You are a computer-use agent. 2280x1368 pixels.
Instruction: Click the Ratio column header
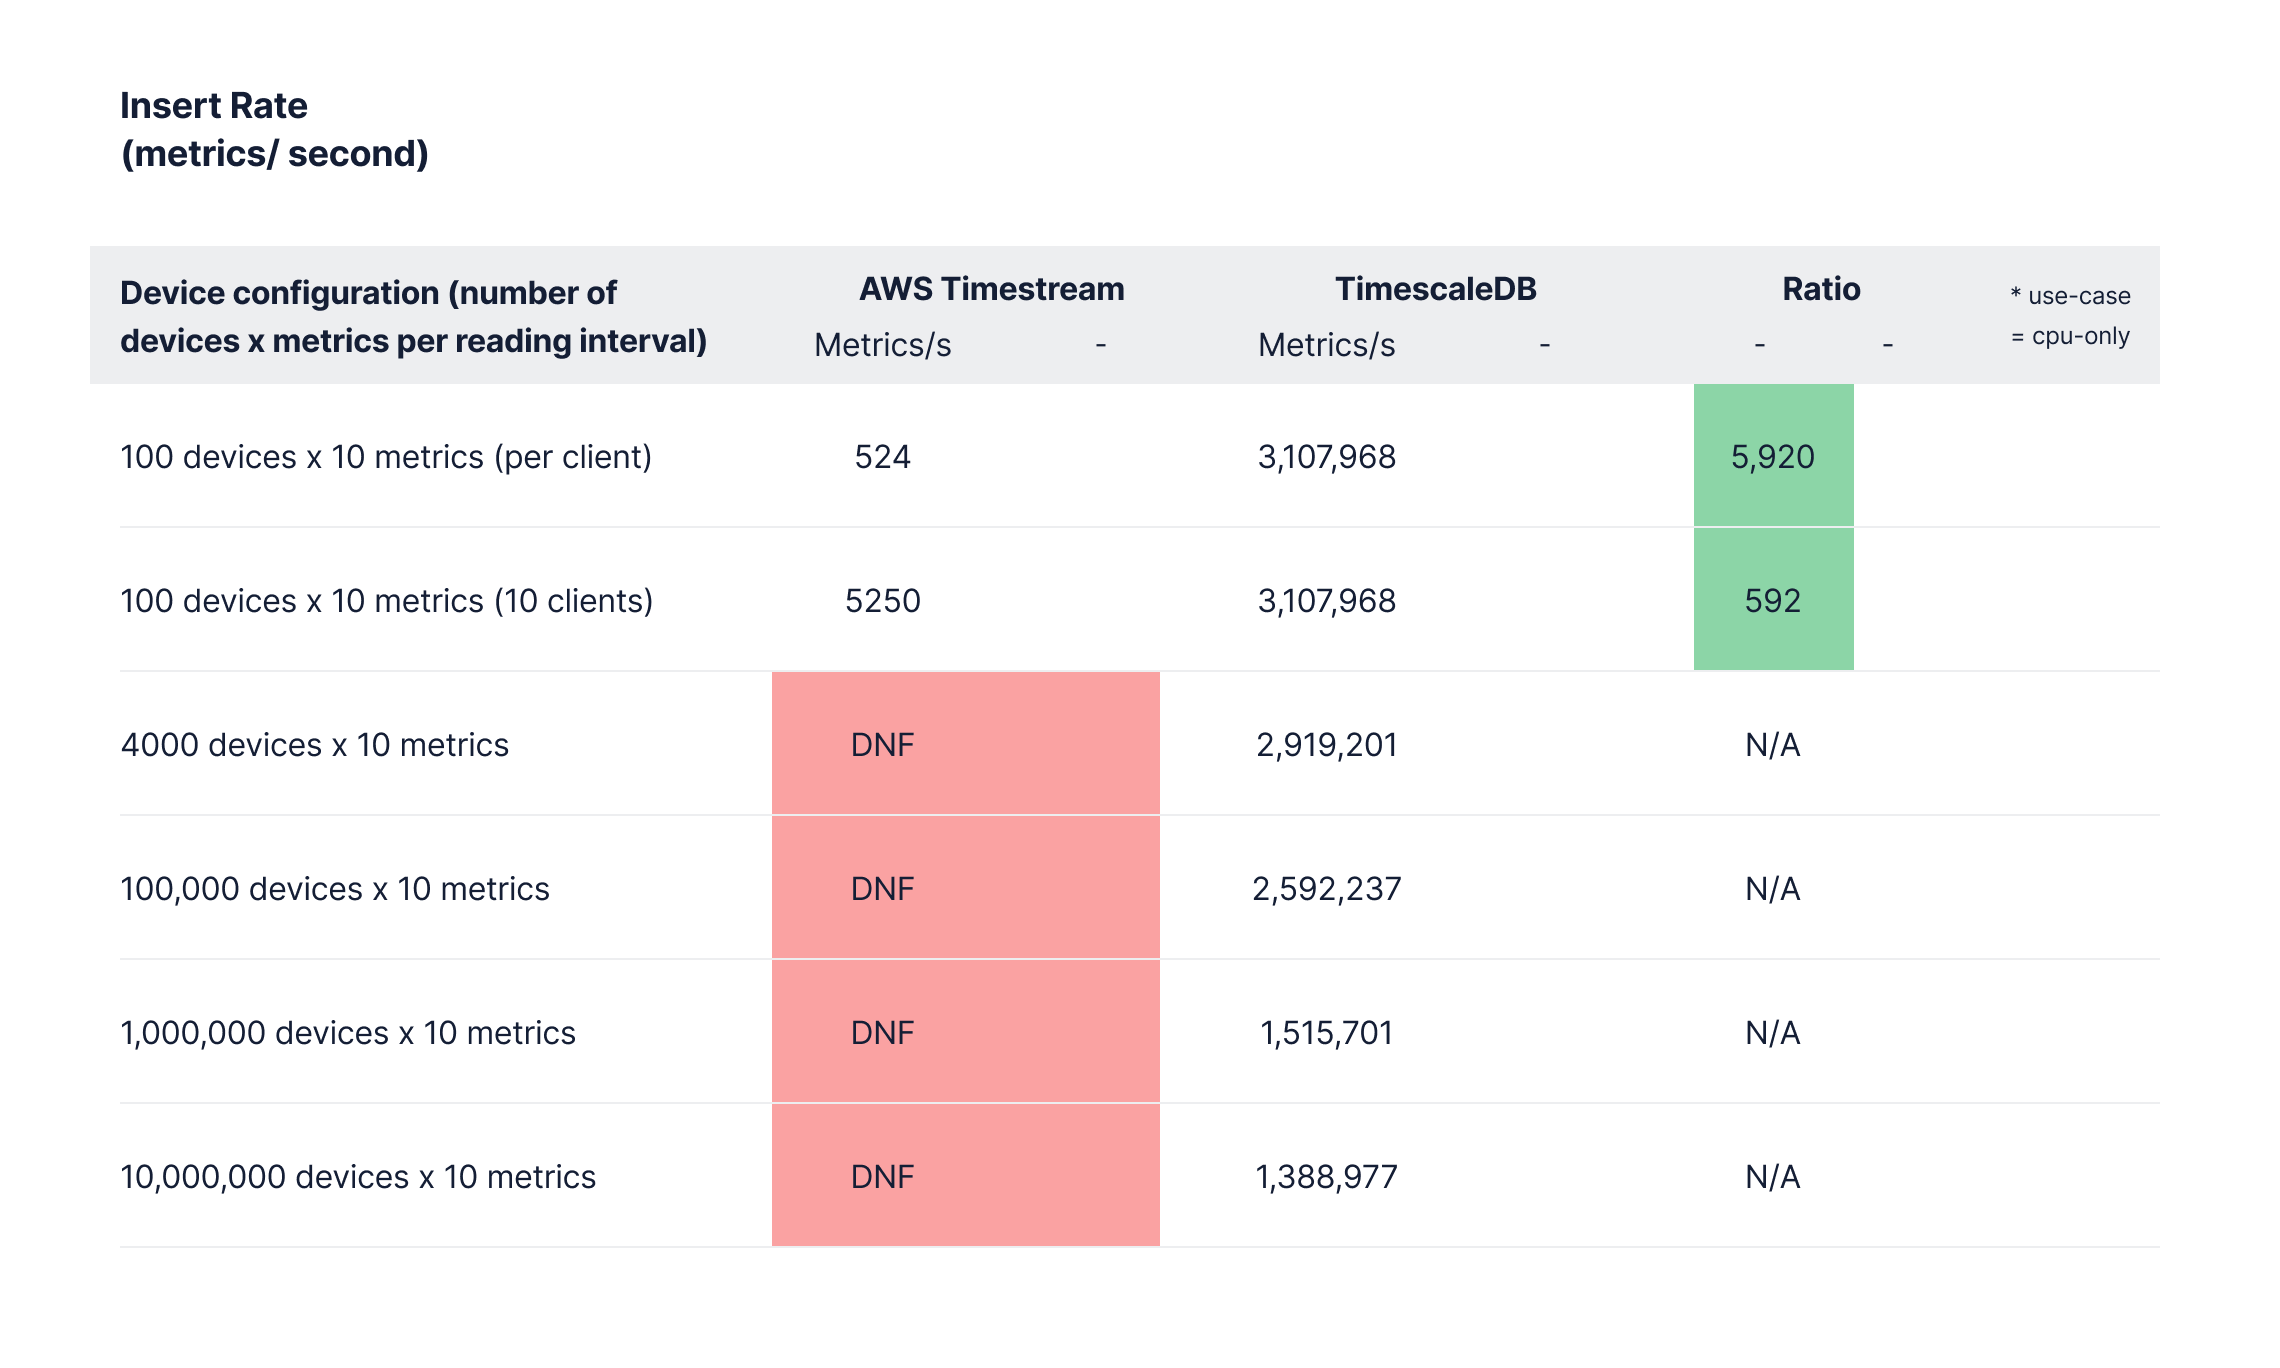1820,289
